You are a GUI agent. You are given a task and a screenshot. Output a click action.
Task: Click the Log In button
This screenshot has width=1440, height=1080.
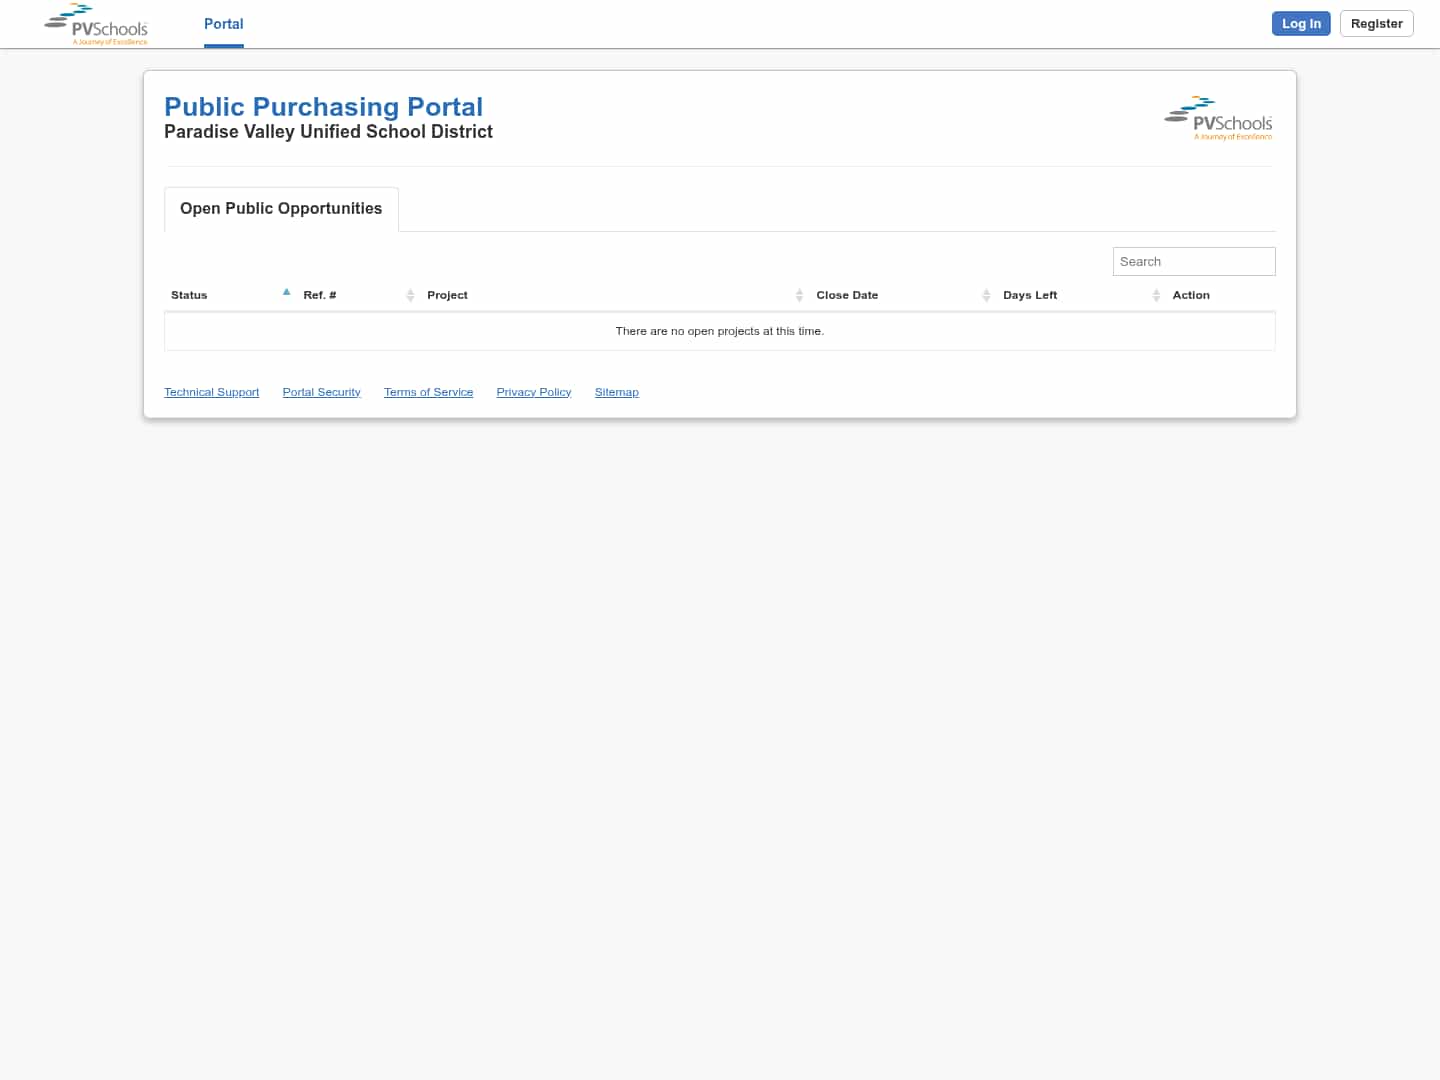(1301, 23)
